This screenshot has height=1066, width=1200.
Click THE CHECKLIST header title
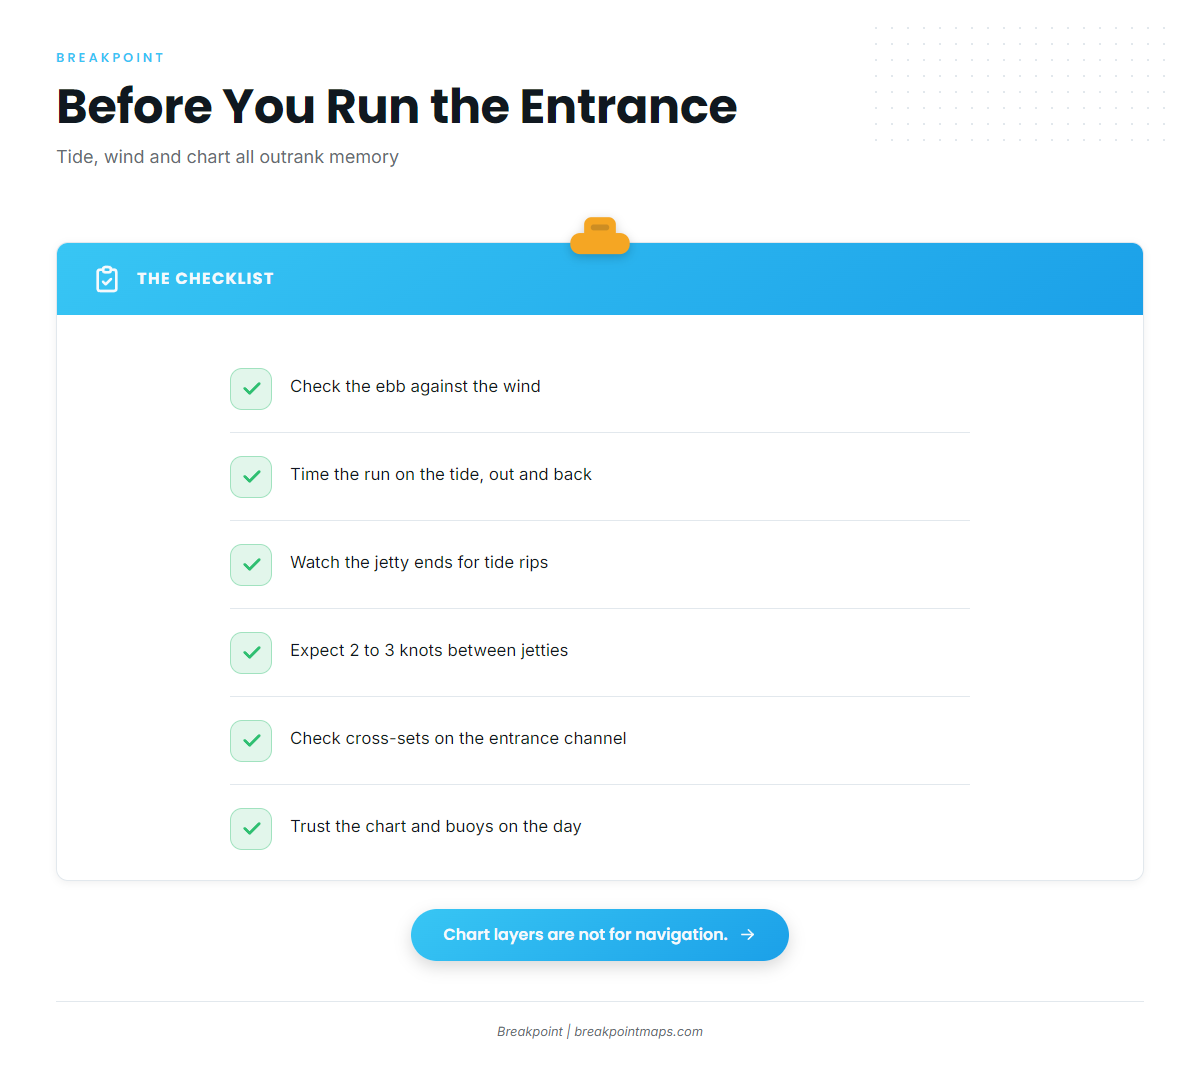[x=205, y=279]
